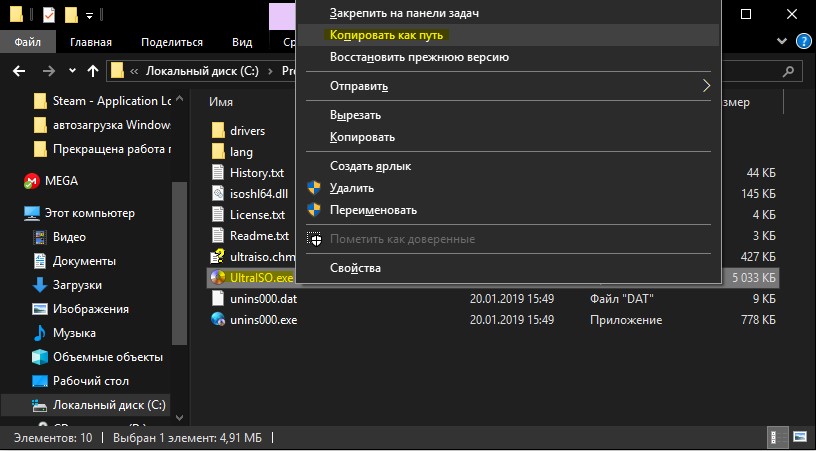Click the 'unins000.dat' type cell 'Файл "DAT"'

tap(621, 299)
